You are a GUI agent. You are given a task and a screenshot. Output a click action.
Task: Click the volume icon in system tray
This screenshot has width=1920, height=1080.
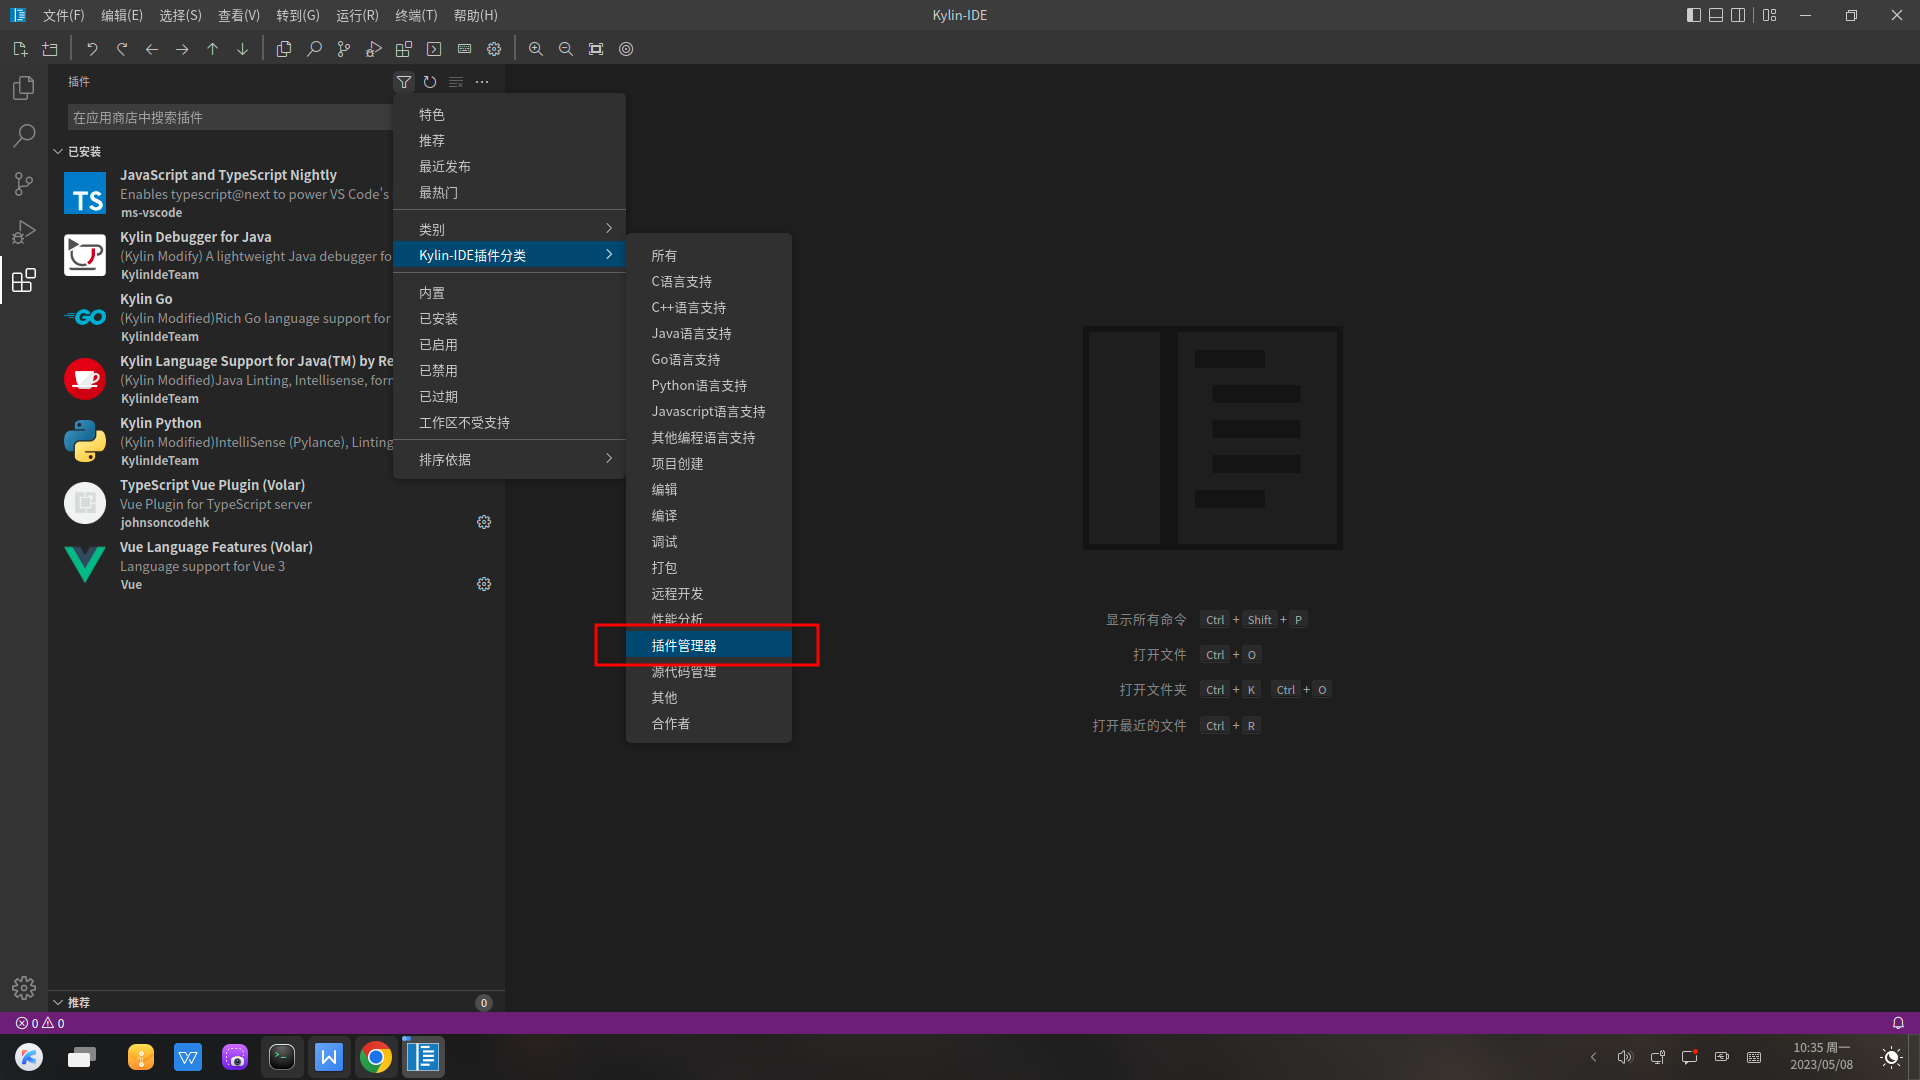tap(1625, 1057)
